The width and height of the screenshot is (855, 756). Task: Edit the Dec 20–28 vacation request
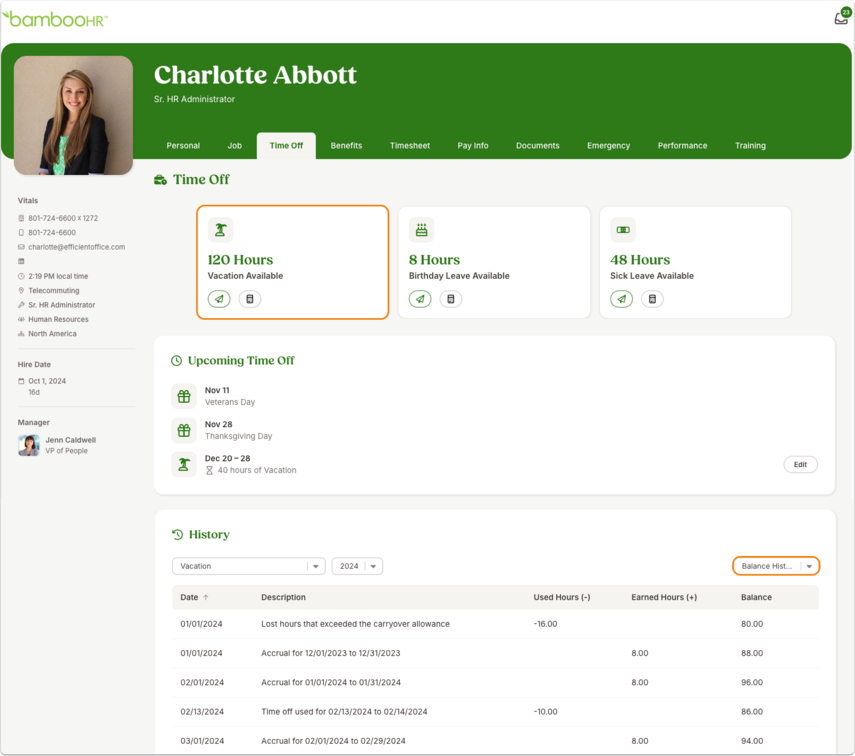(800, 465)
